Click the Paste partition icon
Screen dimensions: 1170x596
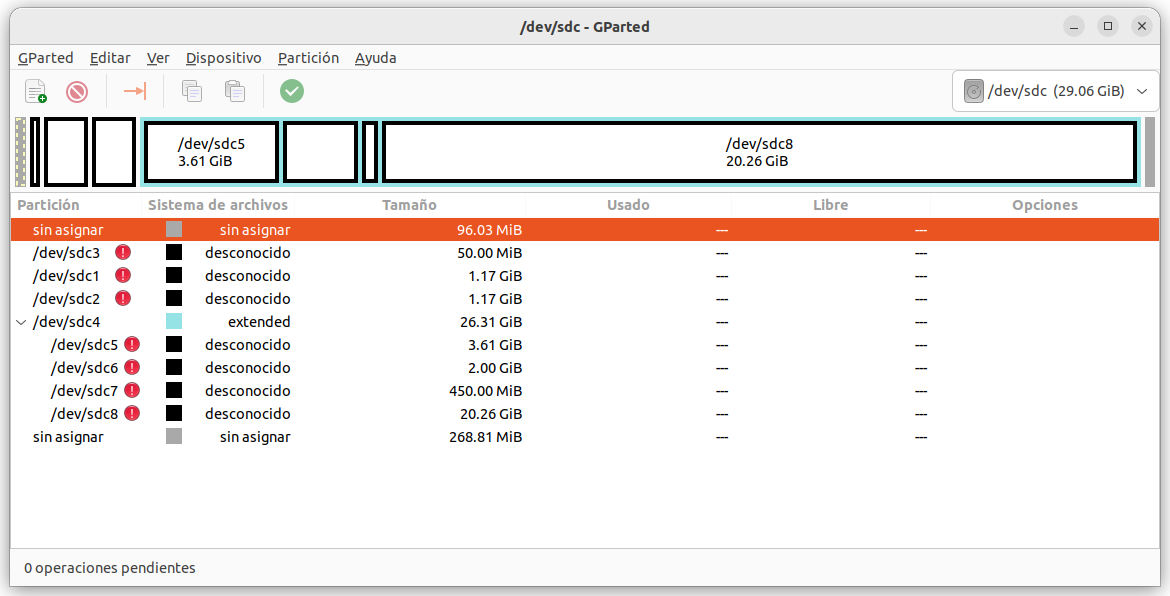(x=235, y=91)
